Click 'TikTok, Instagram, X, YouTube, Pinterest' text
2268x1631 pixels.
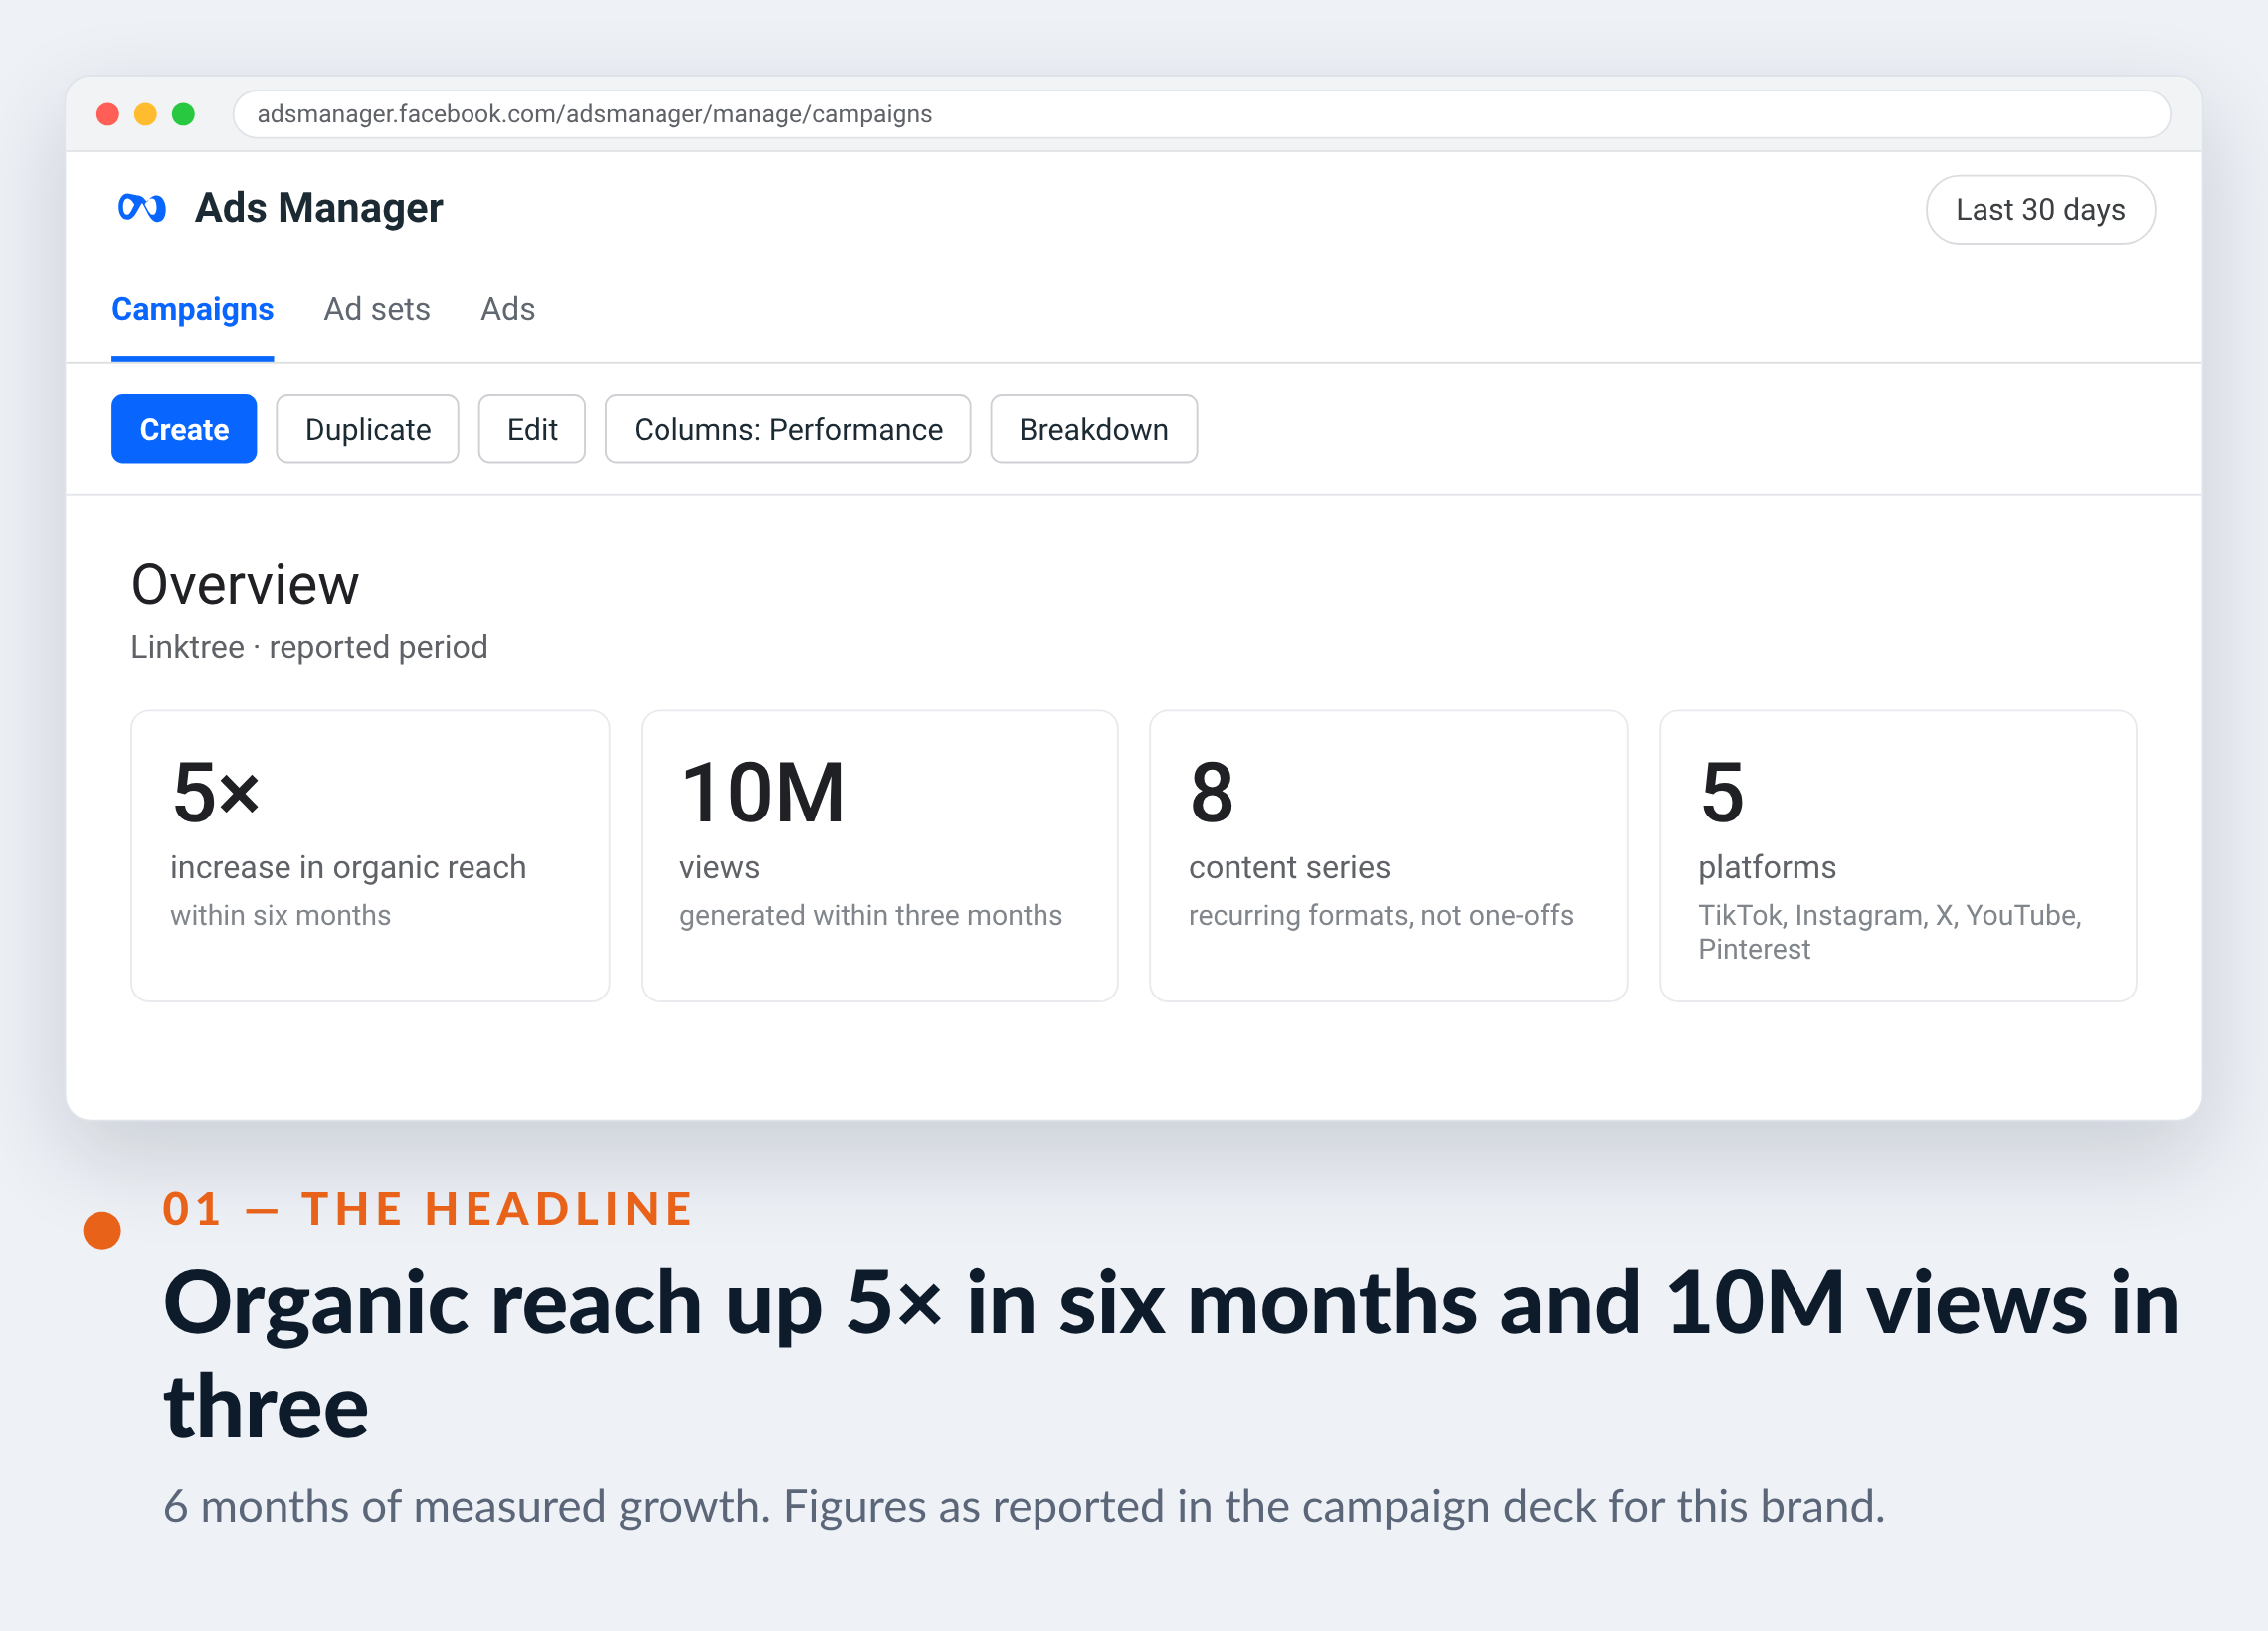point(1890,932)
